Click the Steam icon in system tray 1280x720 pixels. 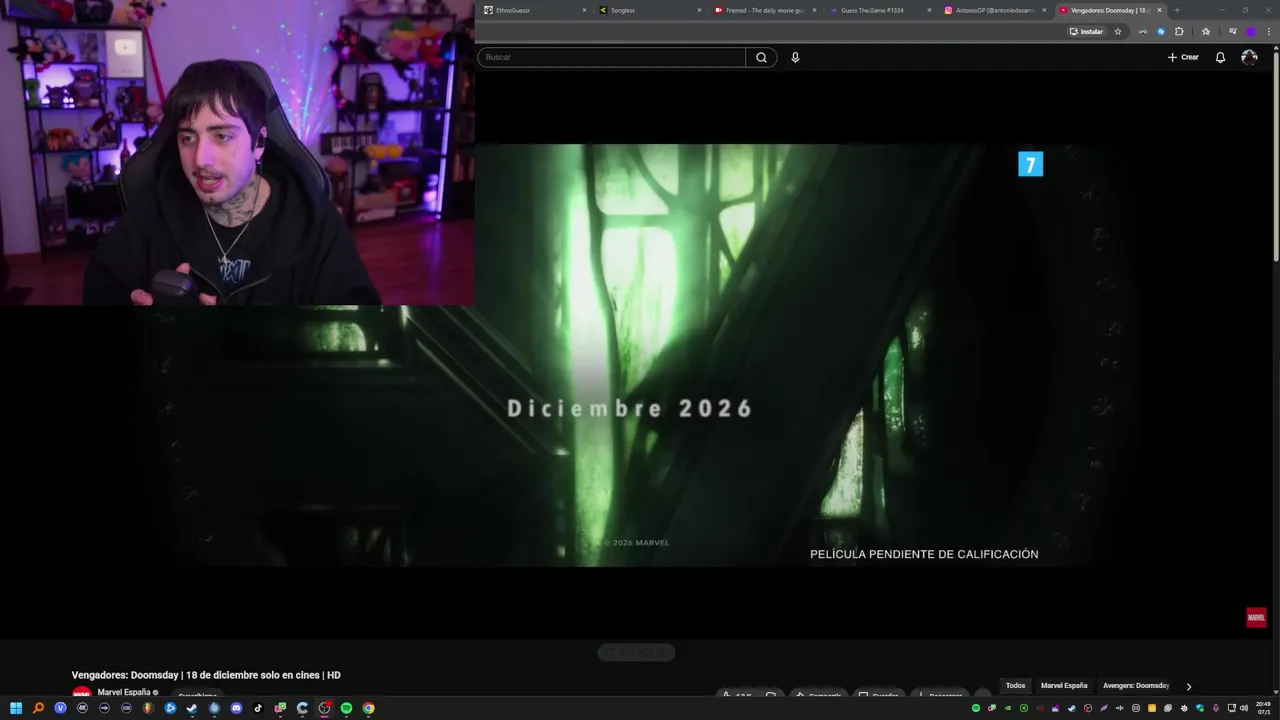[x=1071, y=708]
